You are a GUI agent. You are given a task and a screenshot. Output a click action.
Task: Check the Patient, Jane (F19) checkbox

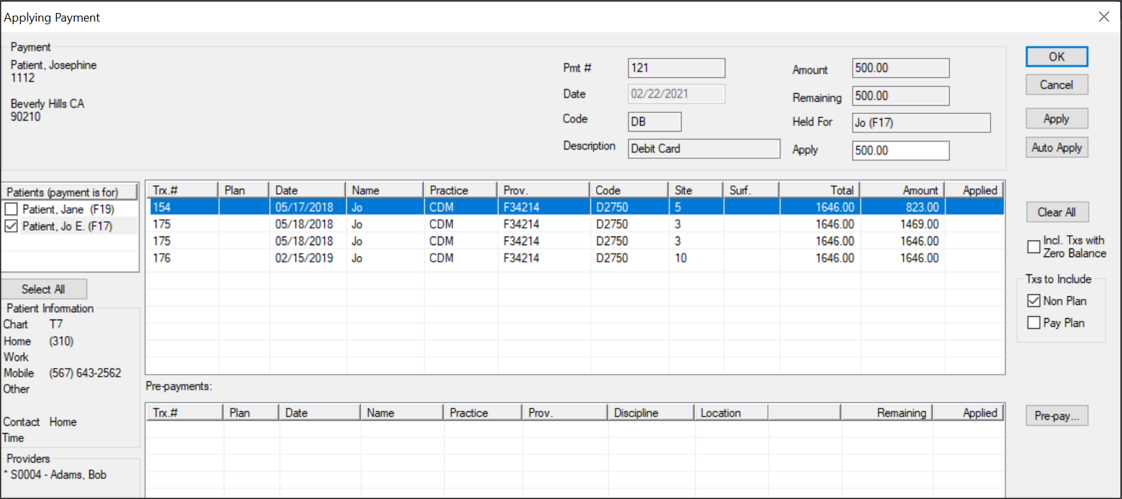(12, 210)
